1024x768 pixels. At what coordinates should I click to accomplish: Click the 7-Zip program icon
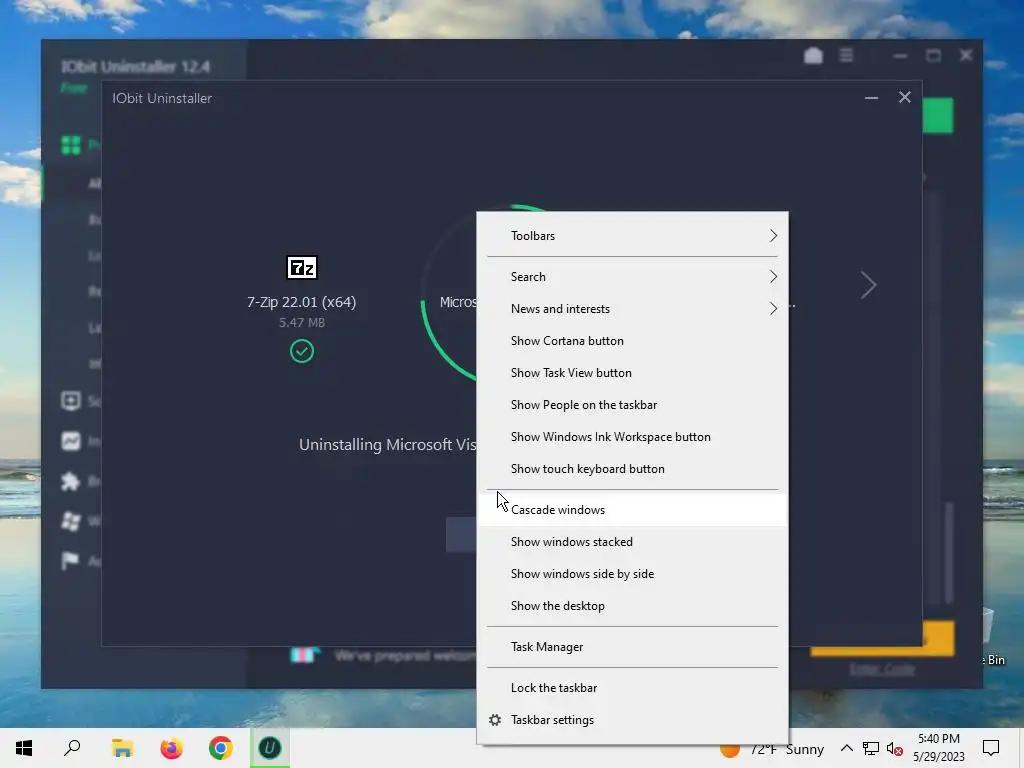(x=302, y=268)
